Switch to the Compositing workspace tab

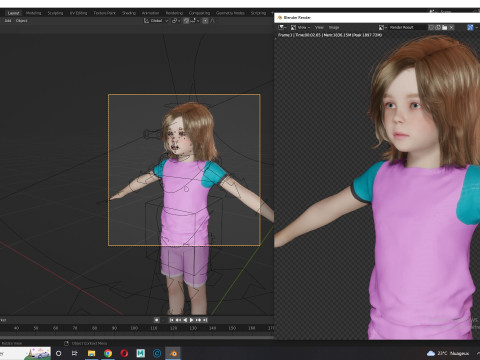[199, 13]
